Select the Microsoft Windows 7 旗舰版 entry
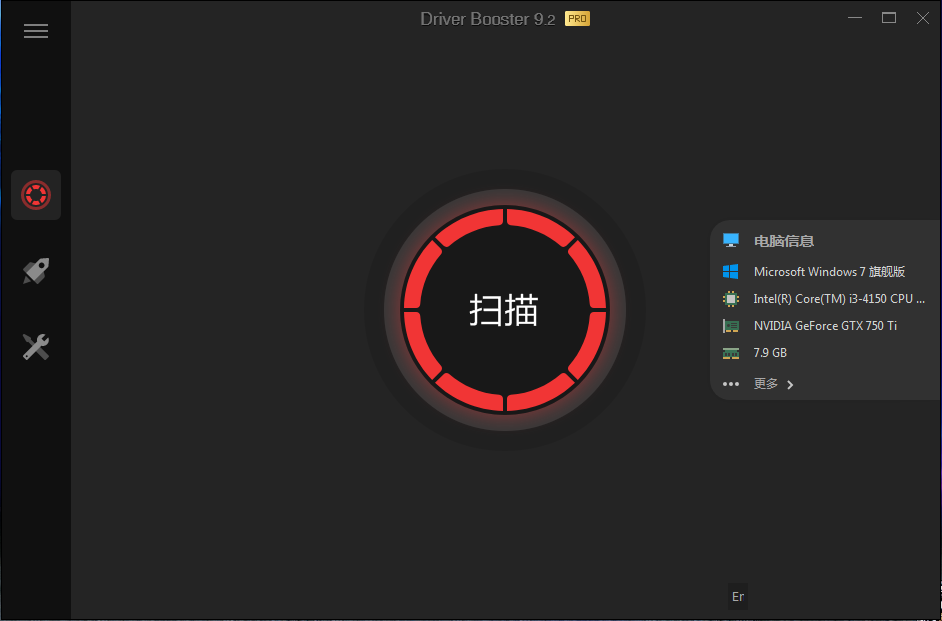This screenshot has height=621, width=942. 829,271
